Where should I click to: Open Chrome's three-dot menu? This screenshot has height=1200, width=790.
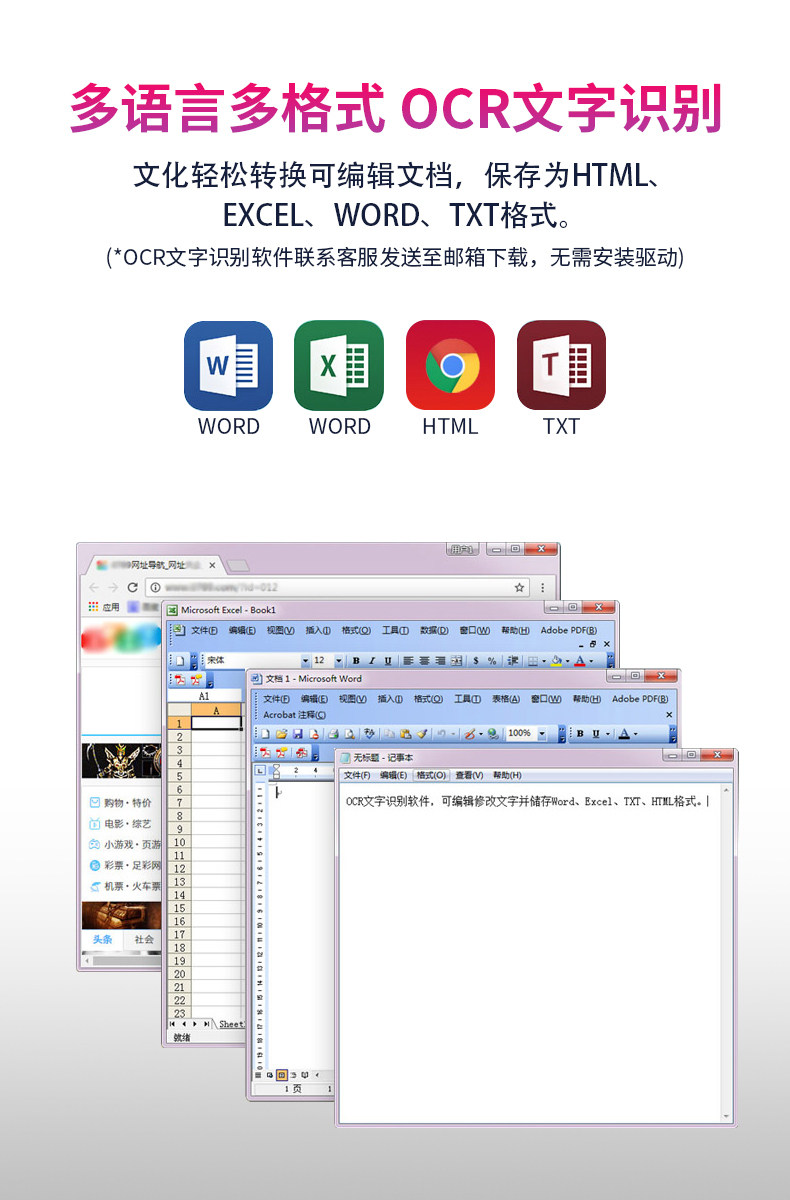(x=543, y=587)
